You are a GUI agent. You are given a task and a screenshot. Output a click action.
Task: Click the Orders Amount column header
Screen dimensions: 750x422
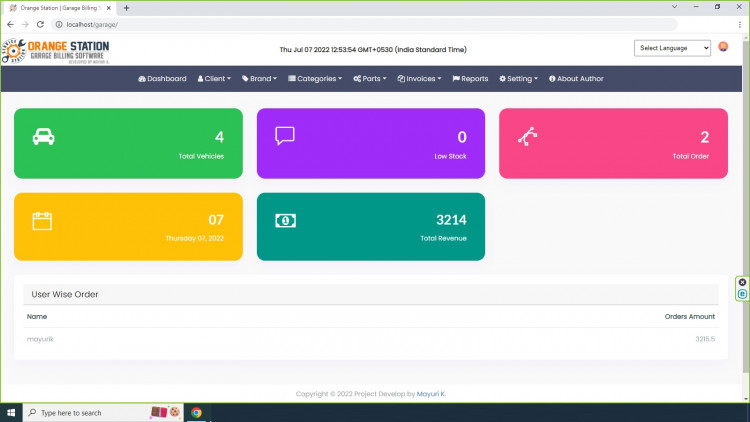(x=690, y=316)
